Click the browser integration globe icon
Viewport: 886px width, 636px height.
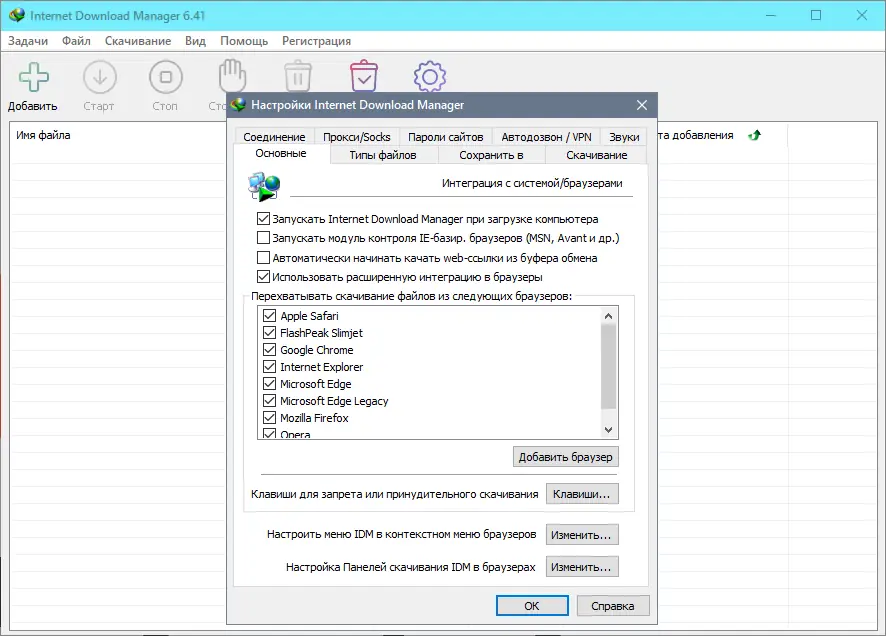264,186
